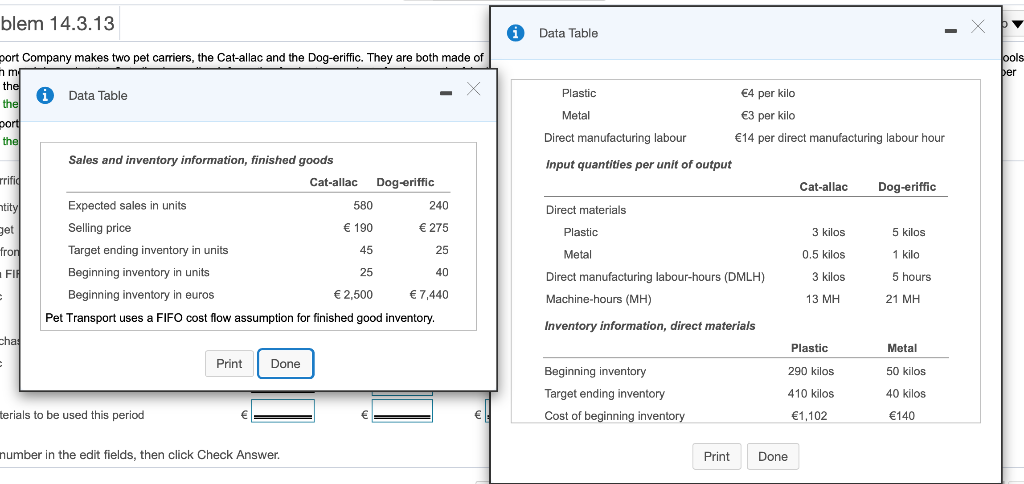
Task: Click 'Sales and inventory information, finished goods' heading
Action: point(200,160)
